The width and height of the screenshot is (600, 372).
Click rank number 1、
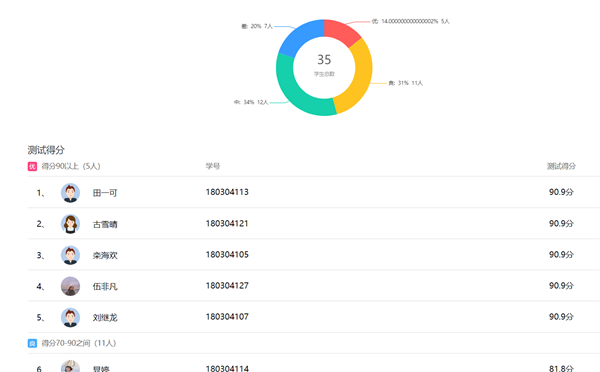click(x=41, y=193)
